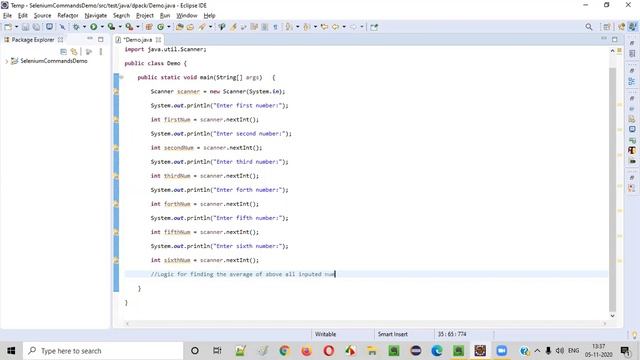This screenshot has height=360, width=640.
Task: Click the Open Task icon
Action: (x=190, y=27)
